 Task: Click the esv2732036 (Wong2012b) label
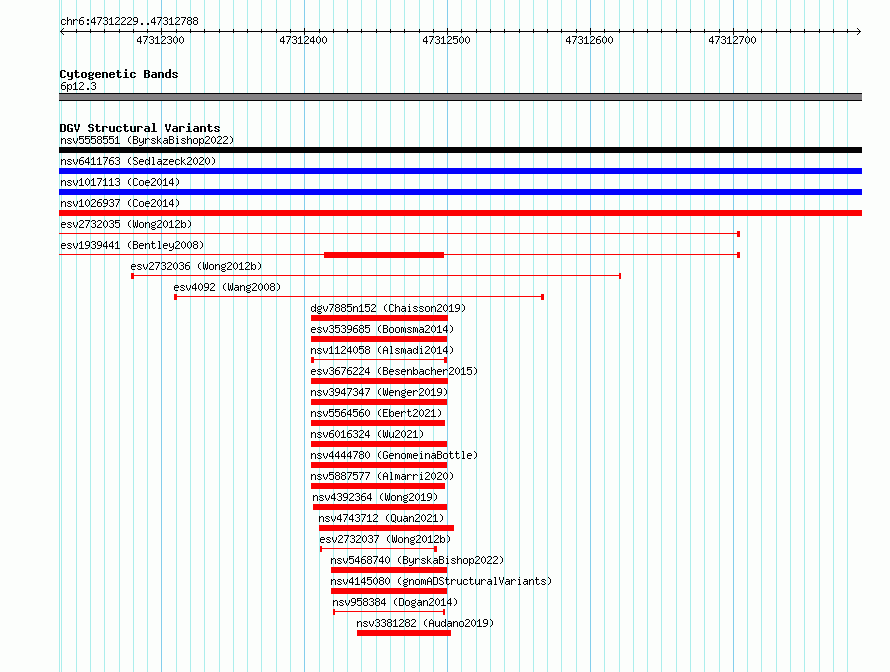point(196,266)
